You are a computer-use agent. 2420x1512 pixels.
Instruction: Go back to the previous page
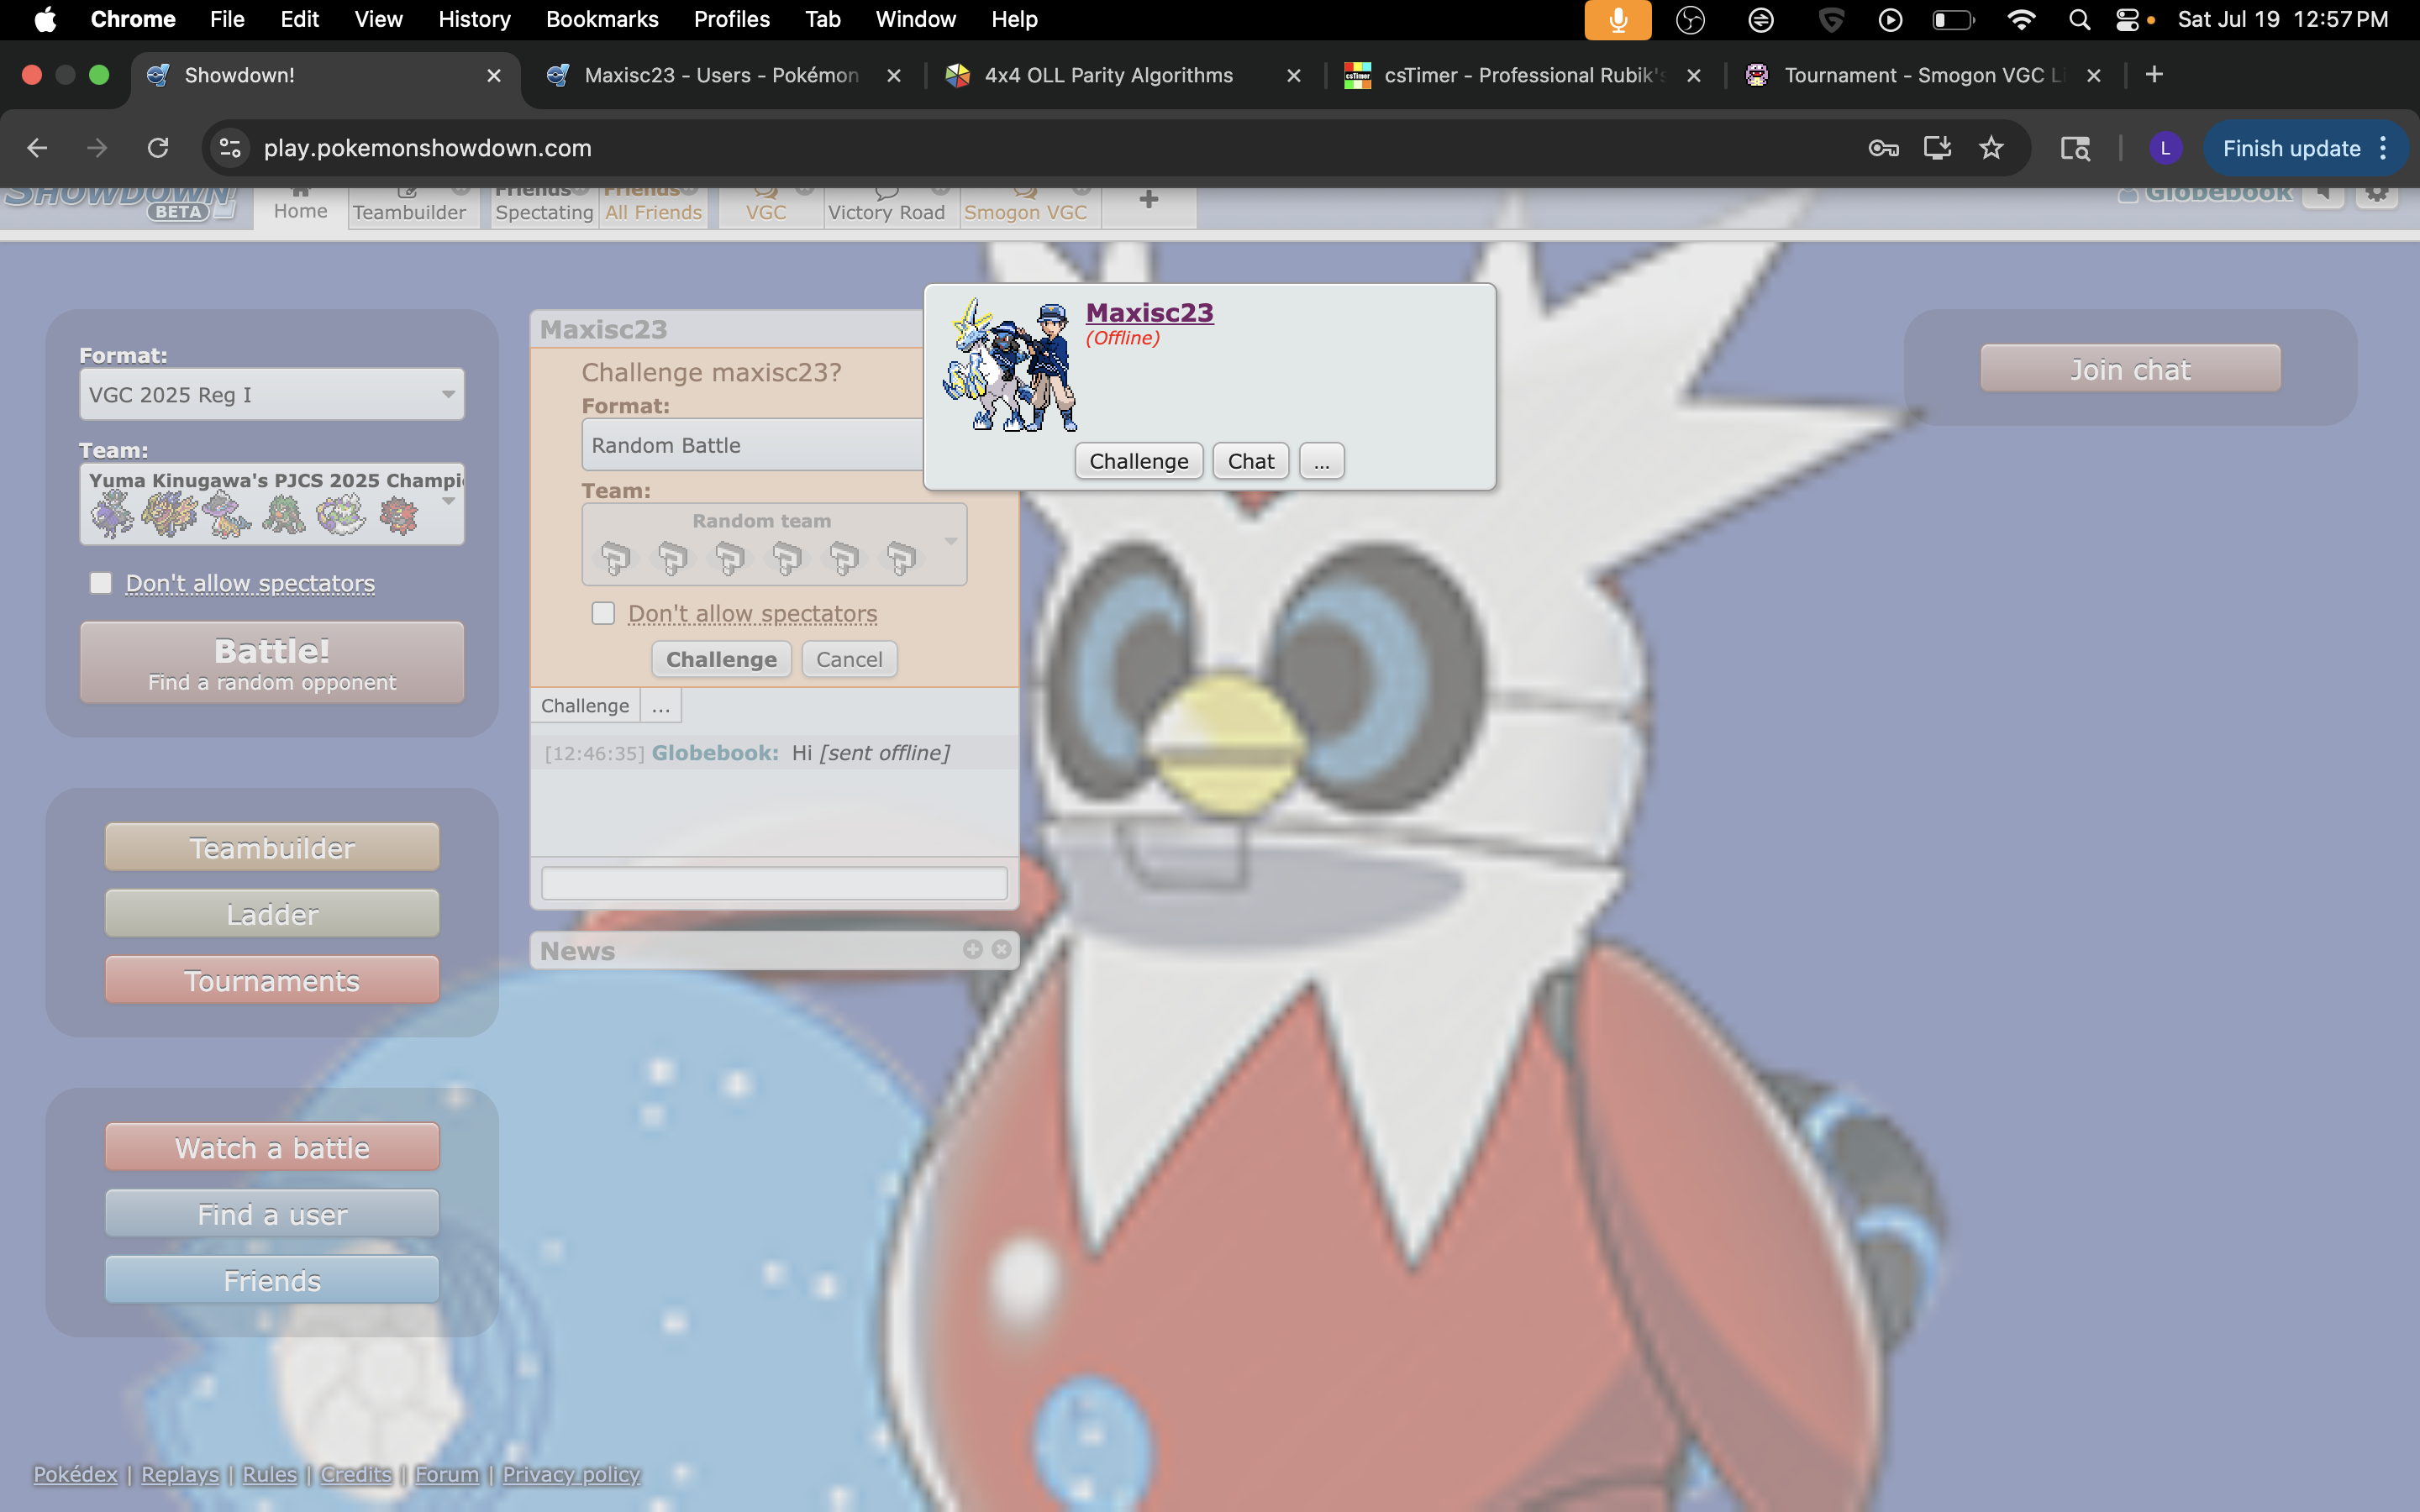(37, 148)
